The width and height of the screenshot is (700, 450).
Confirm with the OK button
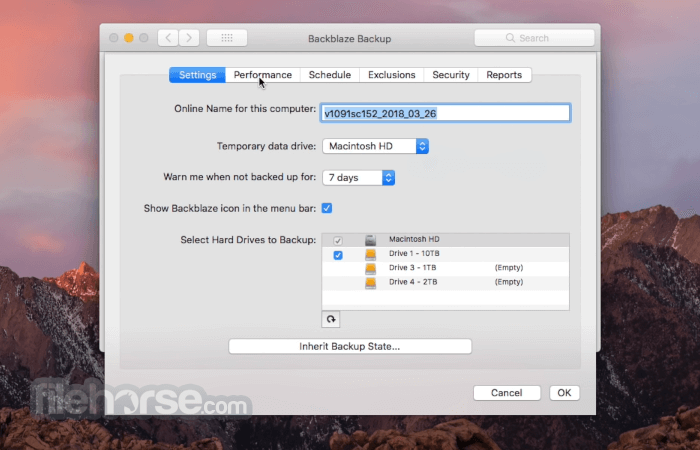pyautogui.click(x=564, y=393)
